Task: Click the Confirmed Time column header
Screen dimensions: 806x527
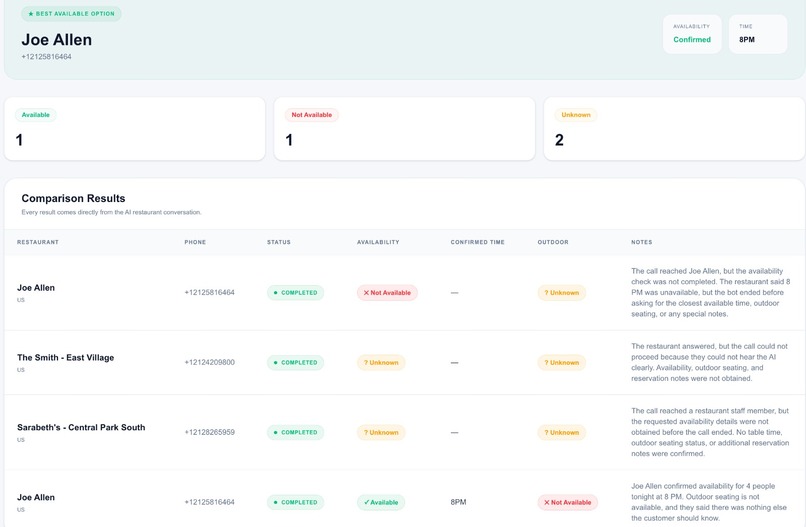Action: [478, 242]
